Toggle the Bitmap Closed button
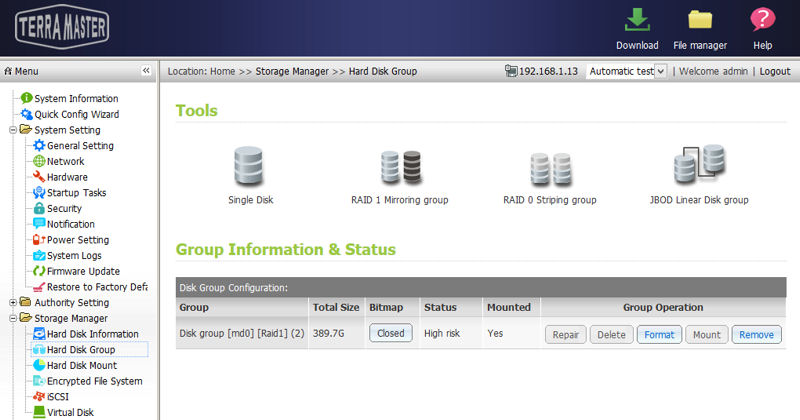Viewport: 800px width, 420px height. point(391,333)
